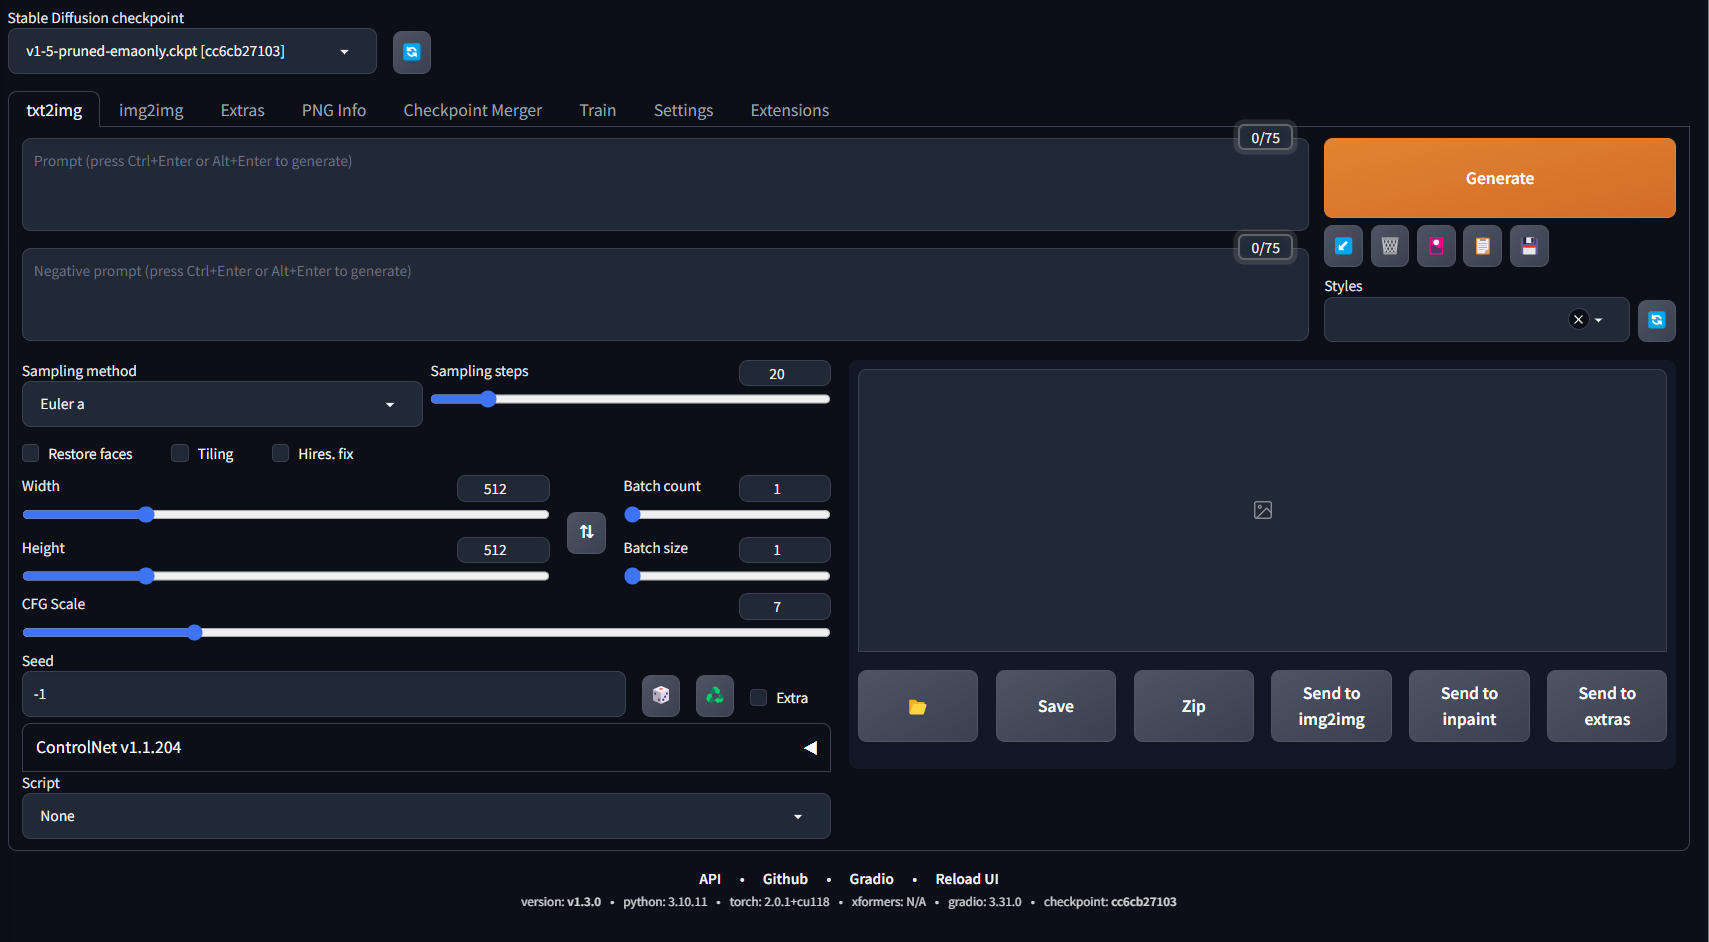Click the Seed input field
The height and width of the screenshot is (942, 1709).
(324, 694)
